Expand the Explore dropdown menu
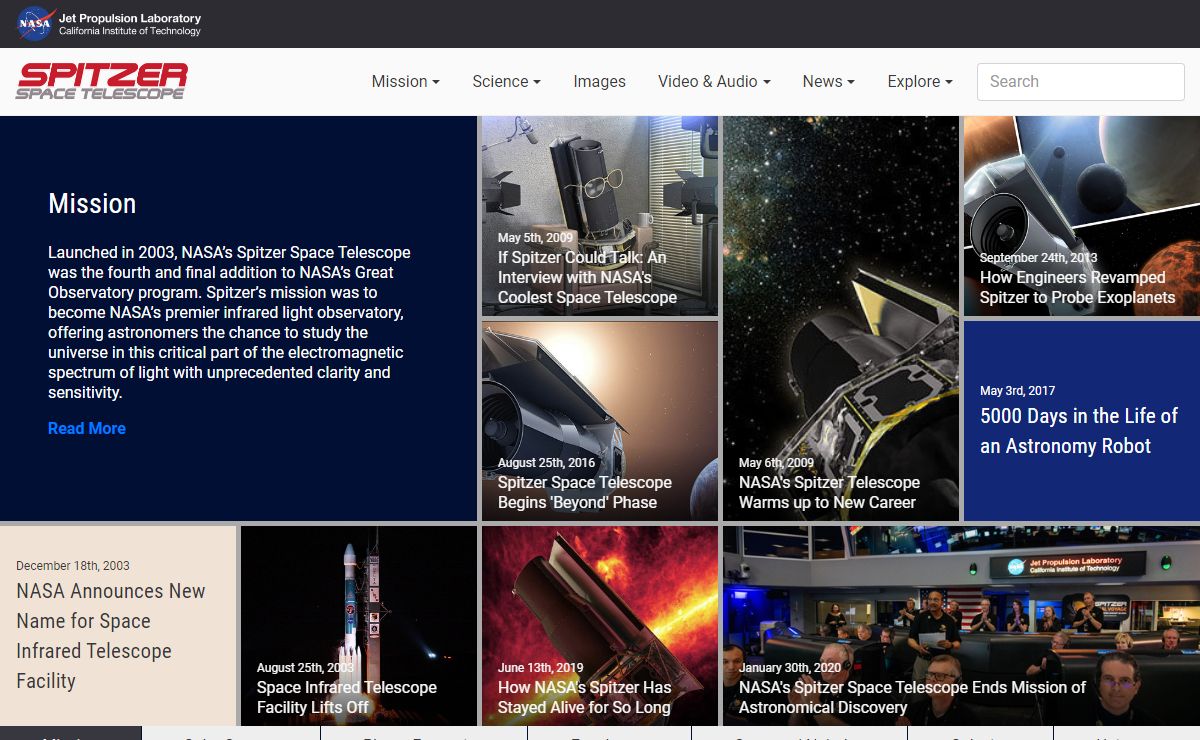 pos(920,82)
